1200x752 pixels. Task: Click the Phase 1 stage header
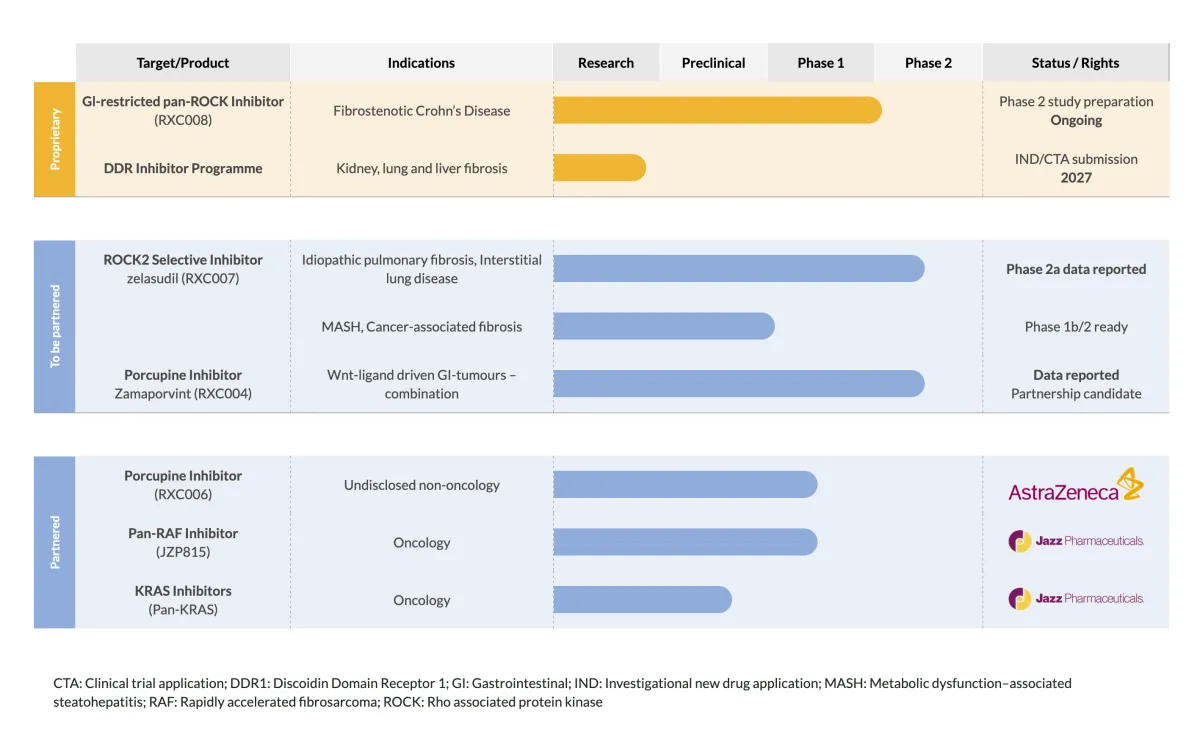coord(821,62)
